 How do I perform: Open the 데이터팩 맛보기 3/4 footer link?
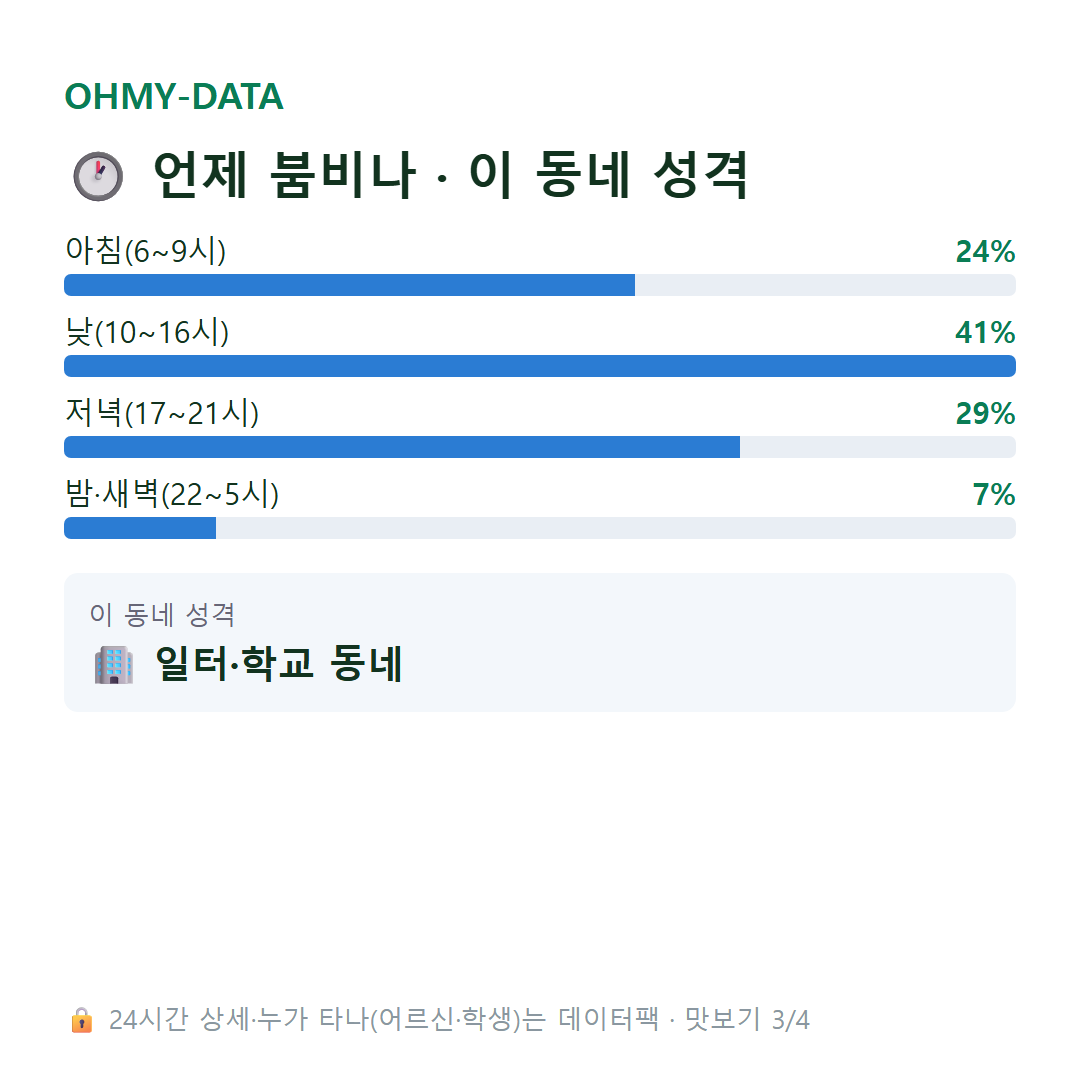tap(459, 1020)
